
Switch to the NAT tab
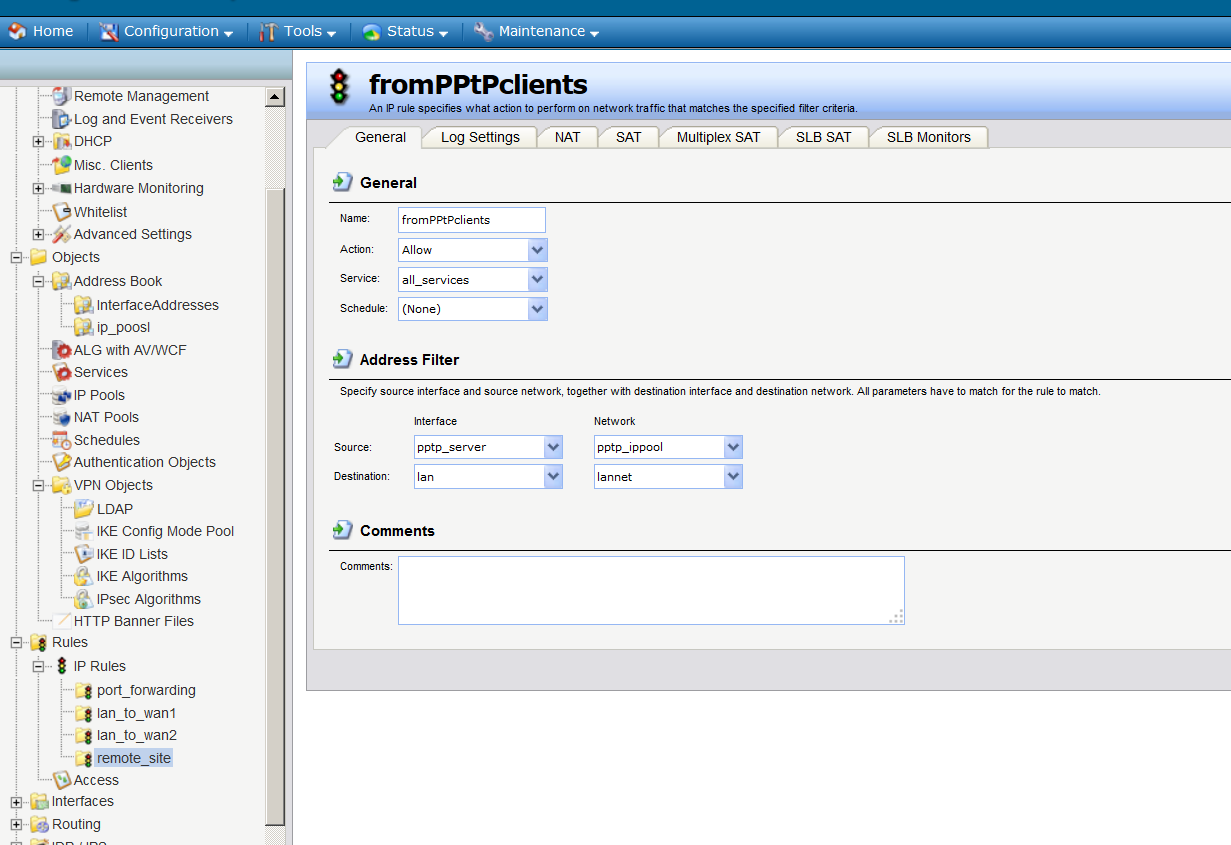click(x=567, y=137)
